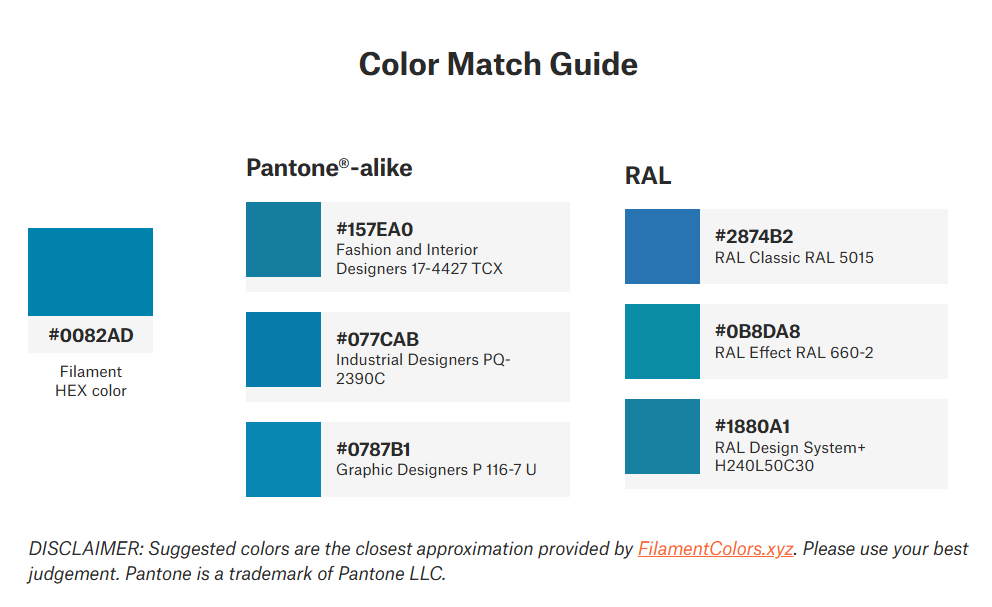
Task: Click the #2874B2 hex code text
Action: tap(754, 237)
